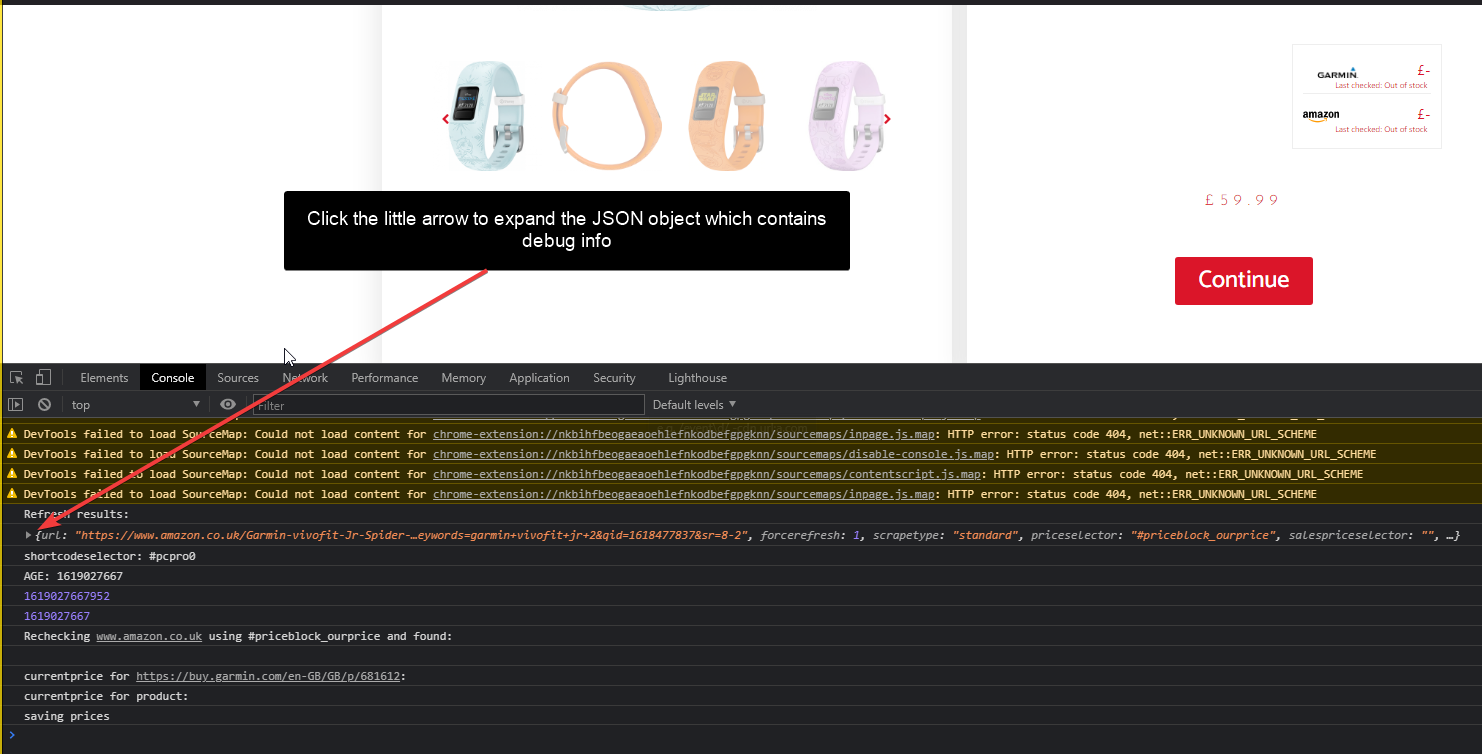Switch to the Elements tab
Image resolution: width=1482 pixels, height=754 pixels.
pyautogui.click(x=104, y=378)
